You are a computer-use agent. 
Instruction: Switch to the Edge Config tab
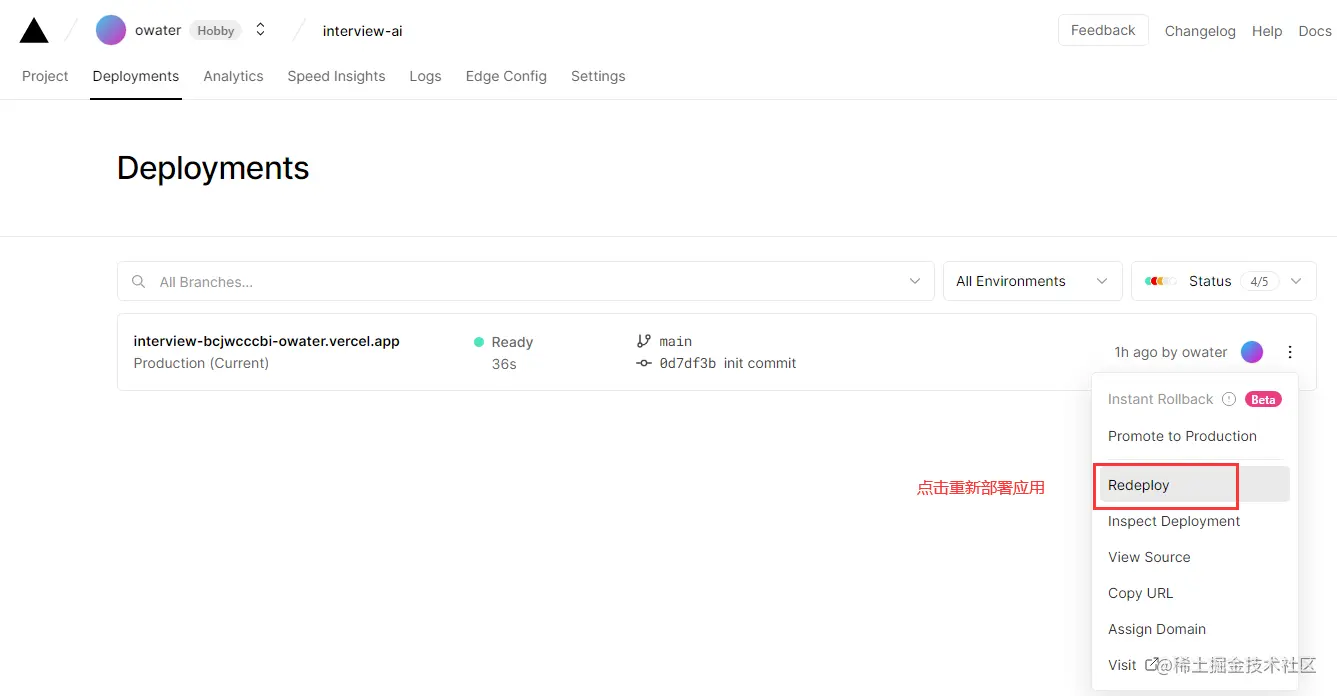coord(506,76)
